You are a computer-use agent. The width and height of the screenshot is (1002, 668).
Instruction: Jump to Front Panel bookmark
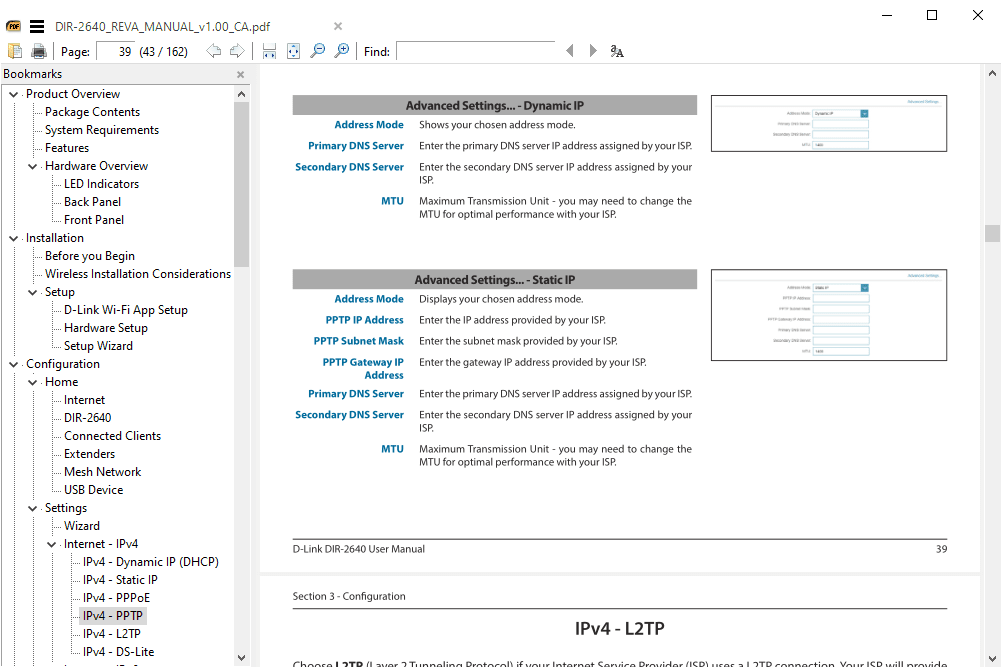click(93, 219)
